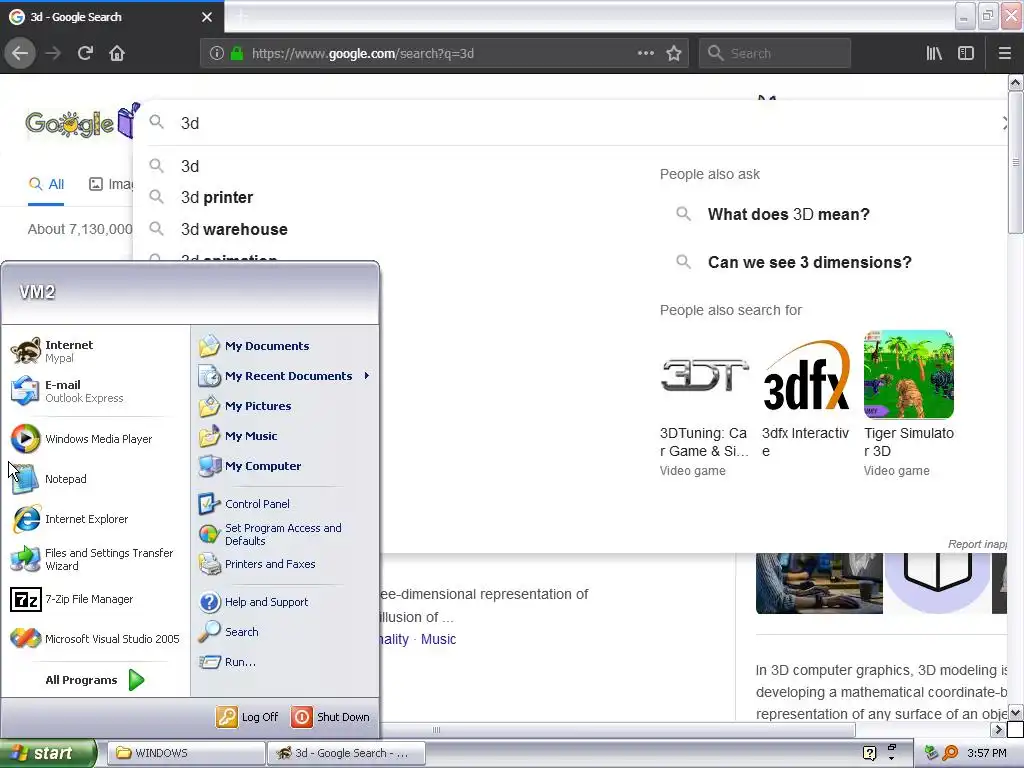Viewport: 1024px width, 768px height.
Task: Open Tiger Simulator 3D thumbnail
Action: pos(908,375)
